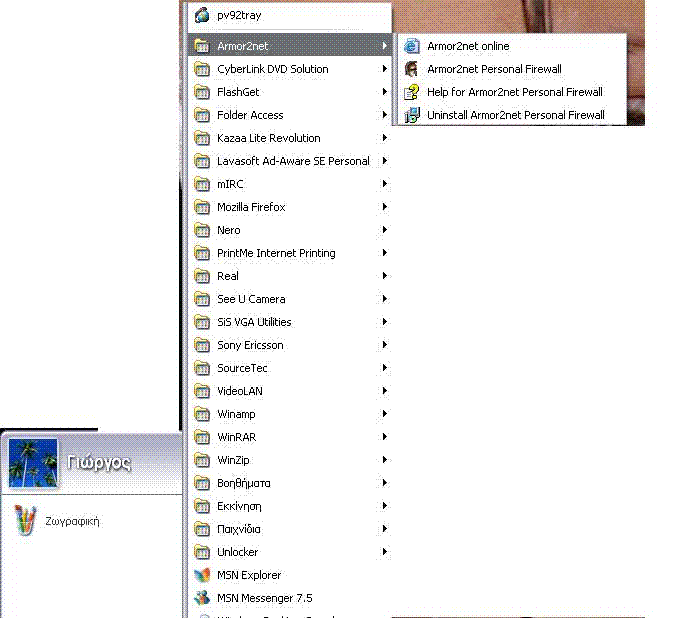Click folder icon beside mIRC
Viewport: 673px width, 618px height.
pos(202,184)
